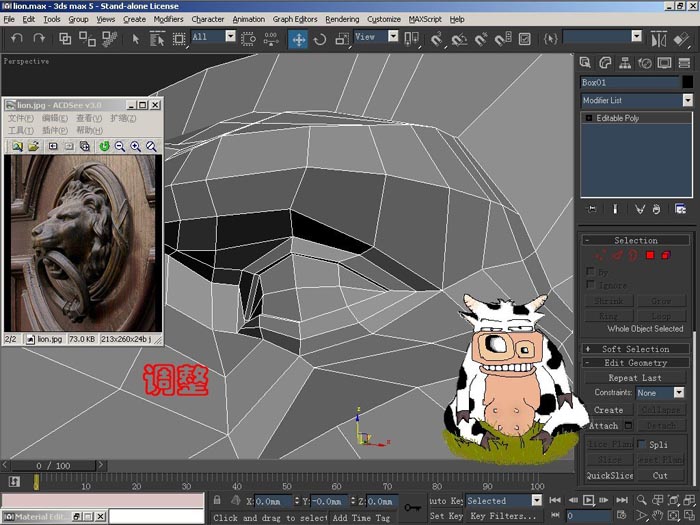Image resolution: width=700 pixels, height=525 pixels.
Task: Enable the Split checkbox
Action: click(x=642, y=444)
